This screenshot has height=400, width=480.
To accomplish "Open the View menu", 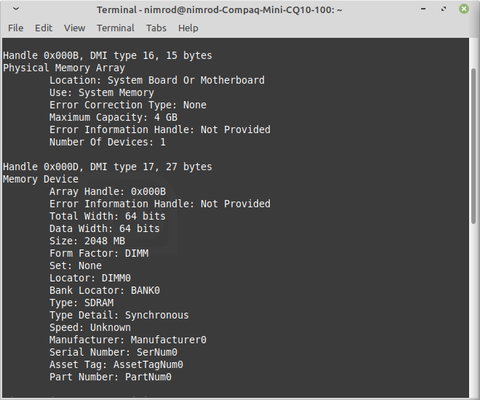I will (x=75, y=28).
